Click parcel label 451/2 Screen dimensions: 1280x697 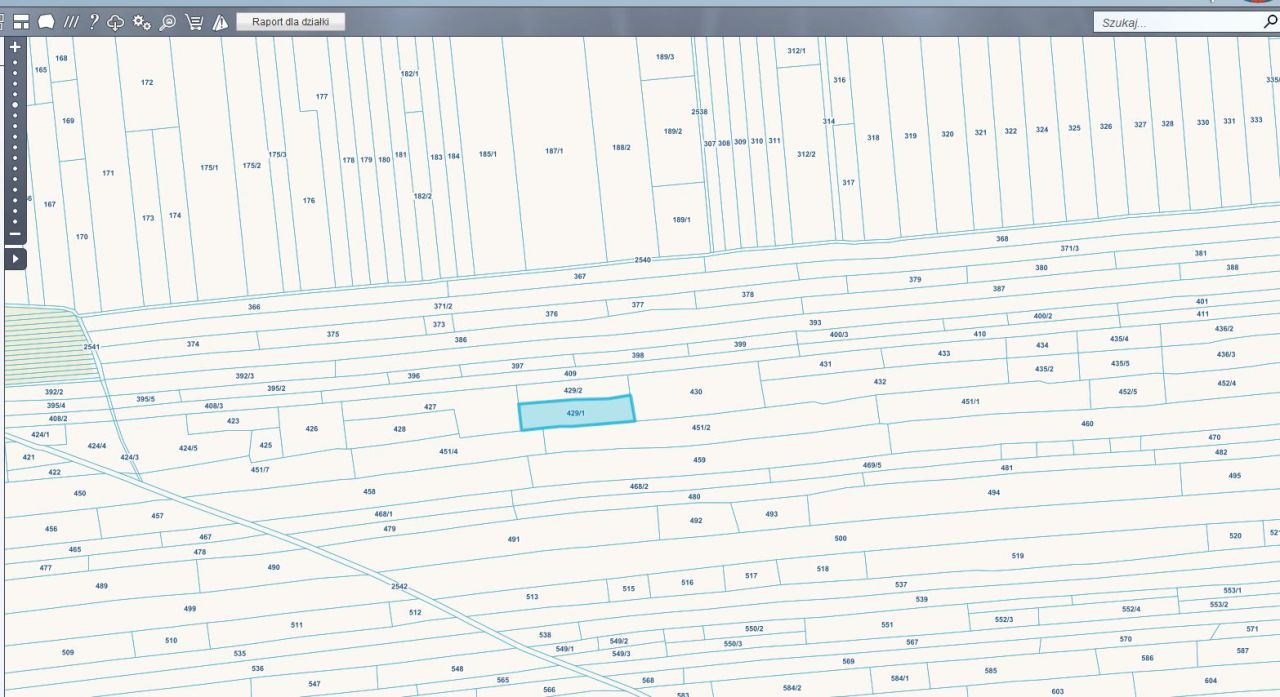pos(701,427)
